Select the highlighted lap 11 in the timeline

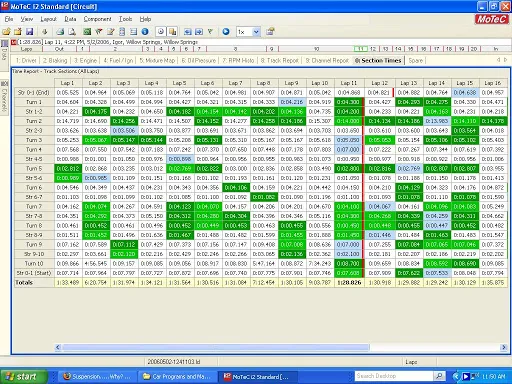[360, 49]
